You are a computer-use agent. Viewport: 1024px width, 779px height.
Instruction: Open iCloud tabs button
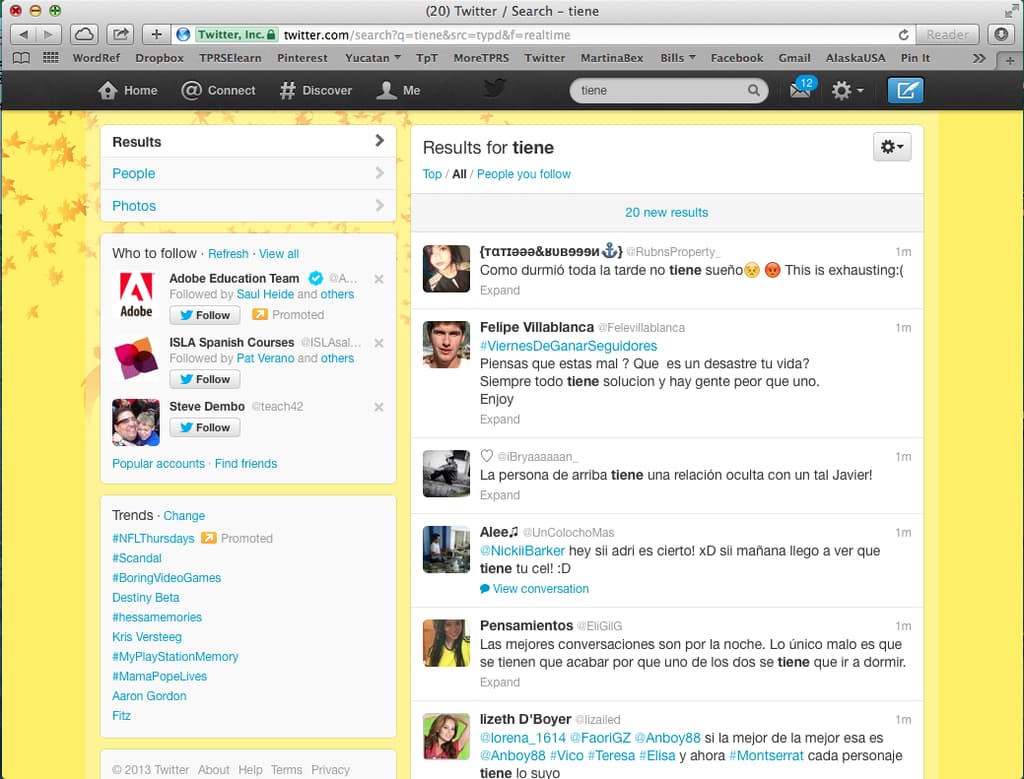click(x=85, y=35)
